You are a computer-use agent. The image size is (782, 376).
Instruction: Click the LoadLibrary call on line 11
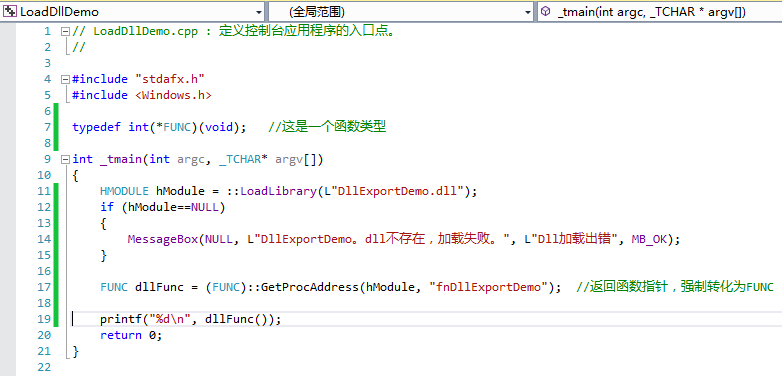click(x=279, y=191)
